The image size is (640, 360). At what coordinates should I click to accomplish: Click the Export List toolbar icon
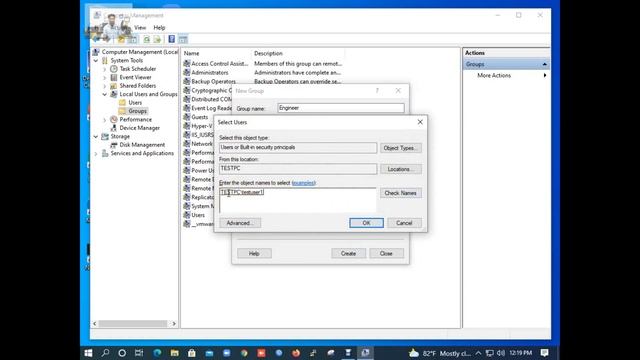coord(157,40)
